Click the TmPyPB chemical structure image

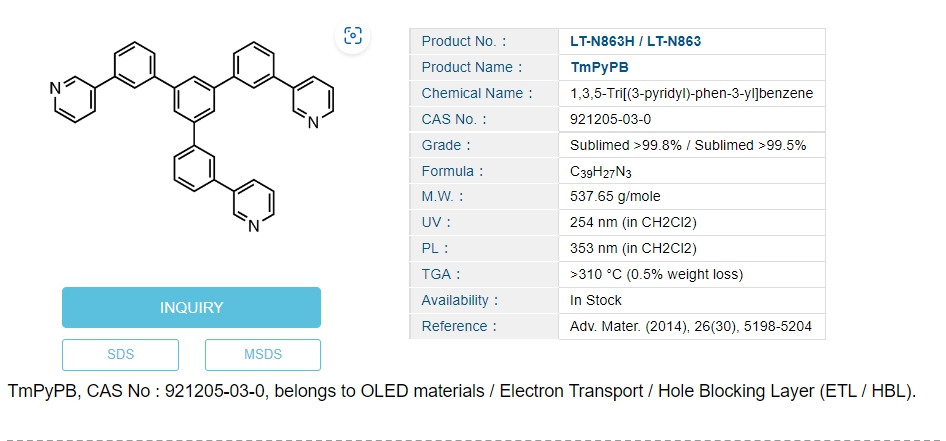pyautogui.click(x=192, y=135)
